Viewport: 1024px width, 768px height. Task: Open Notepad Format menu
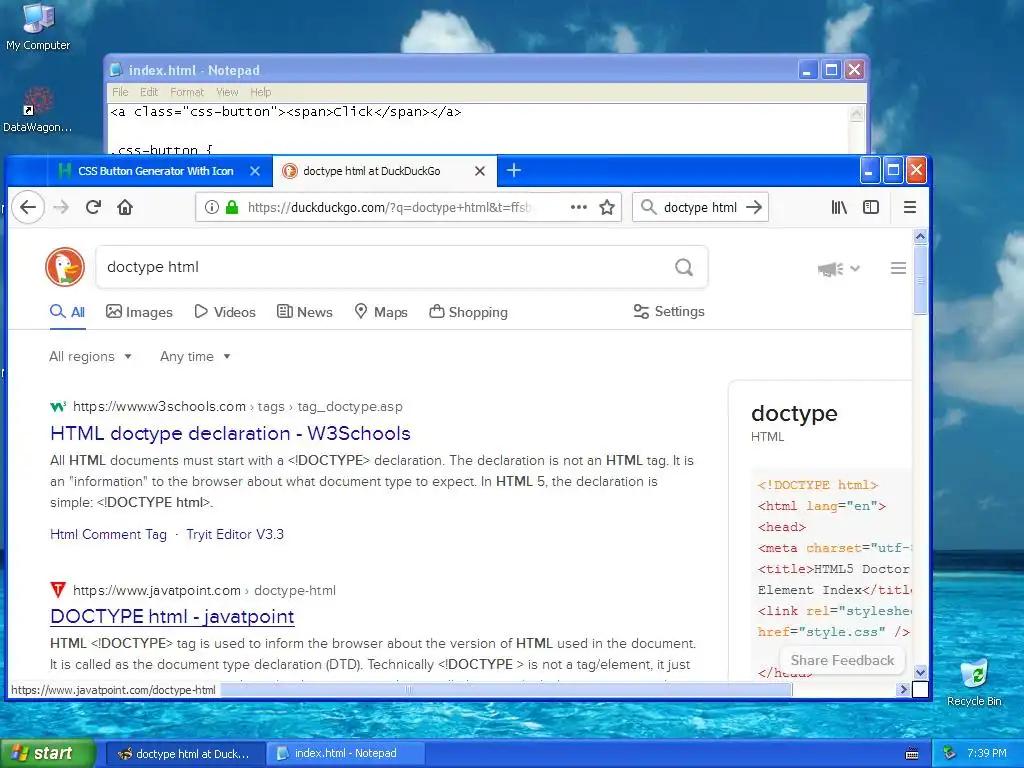pyautogui.click(x=187, y=92)
